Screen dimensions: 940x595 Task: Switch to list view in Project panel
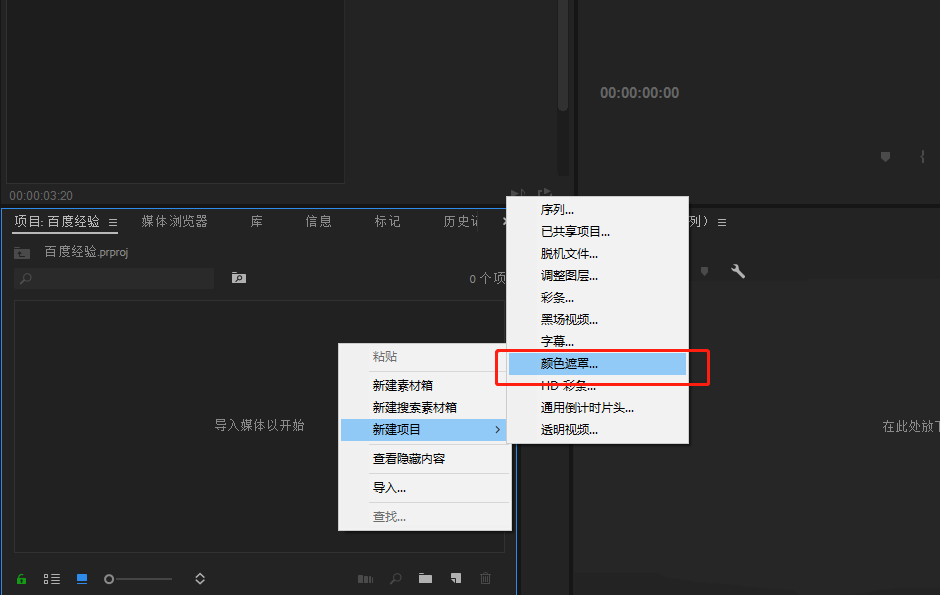(x=52, y=578)
